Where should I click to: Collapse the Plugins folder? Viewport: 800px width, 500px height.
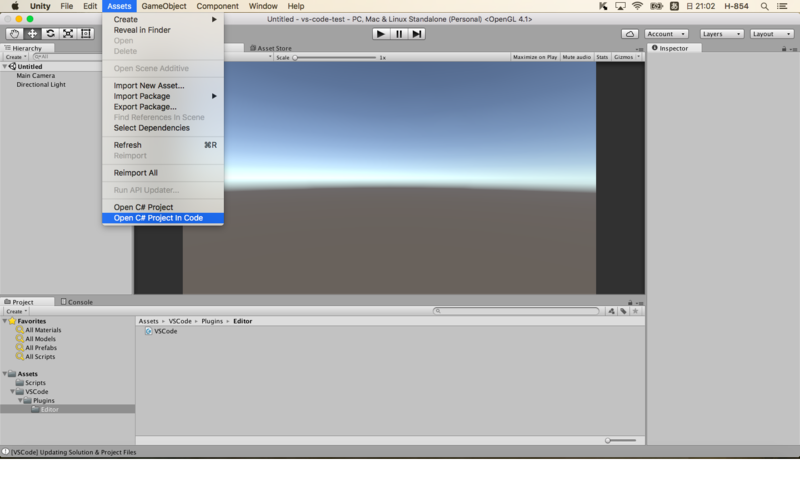[20, 401]
